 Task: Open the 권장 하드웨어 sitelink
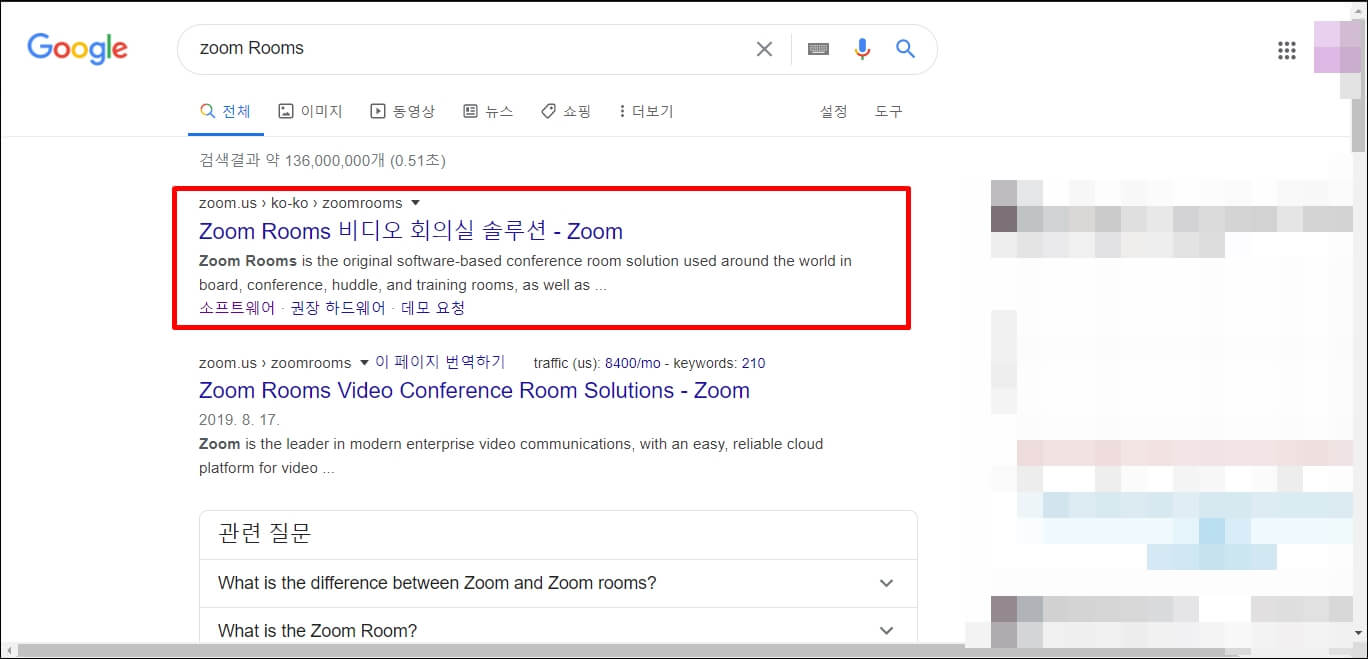[x=338, y=308]
